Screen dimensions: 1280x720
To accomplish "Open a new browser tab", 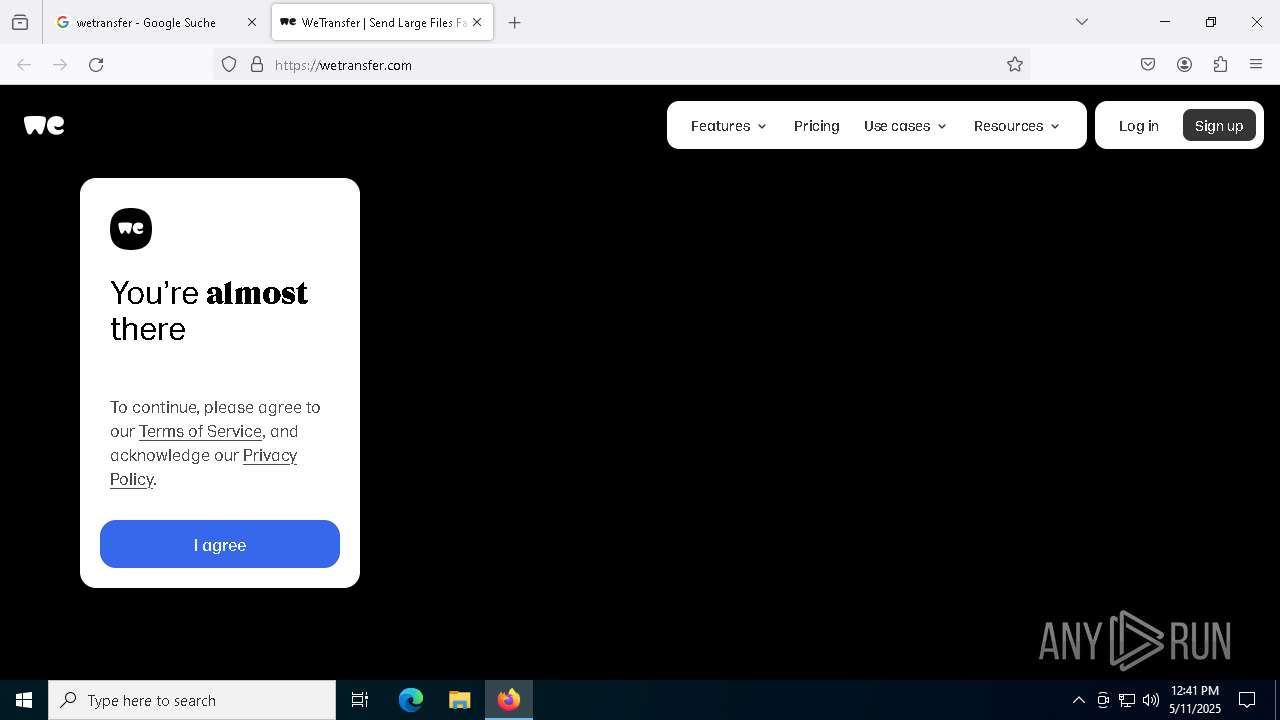I will tap(515, 22).
